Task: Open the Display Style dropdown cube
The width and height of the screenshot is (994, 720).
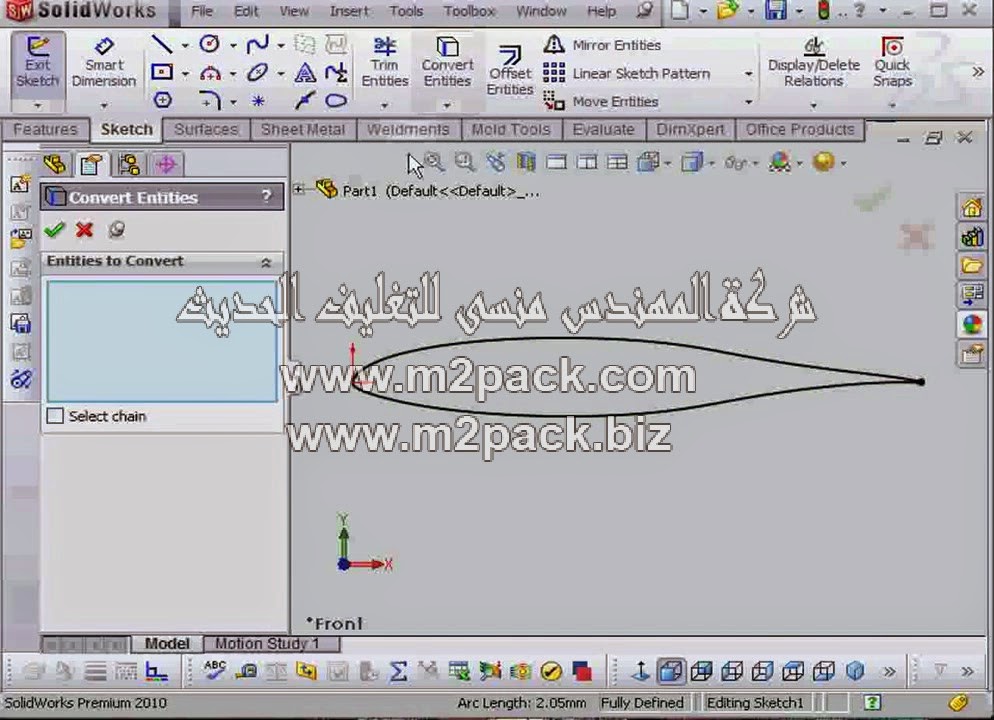Action: pos(692,162)
